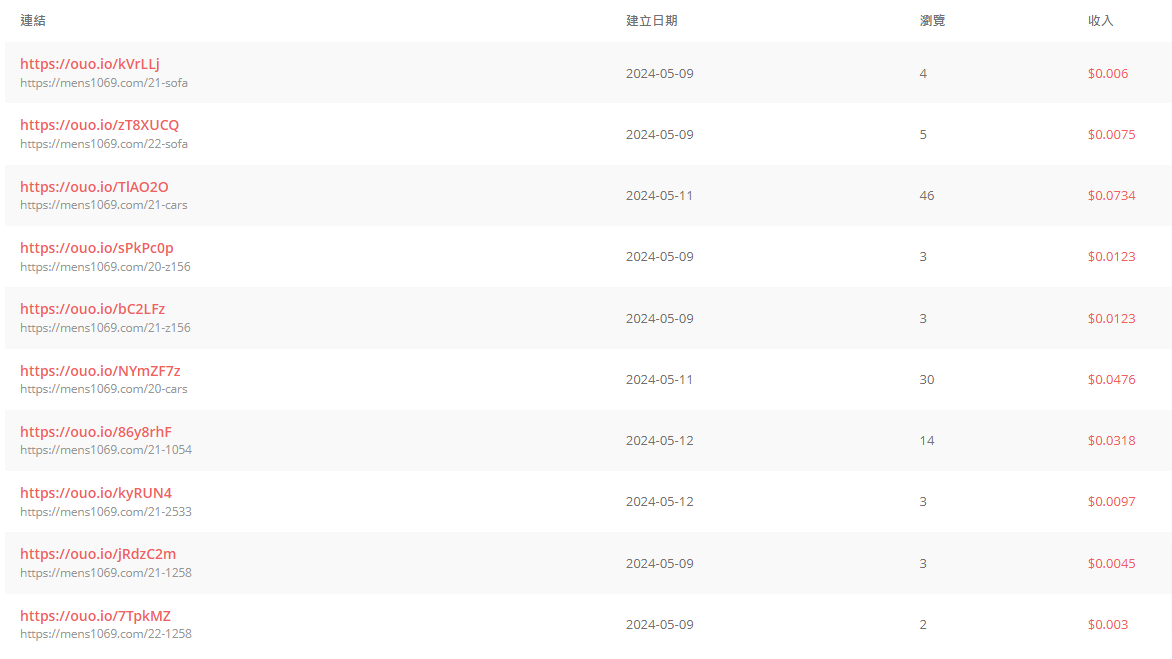The image size is (1172, 659).
Task: Open the short link https://ouo.io/TlAO2O
Action: pyautogui.click(x=94, y=187)
